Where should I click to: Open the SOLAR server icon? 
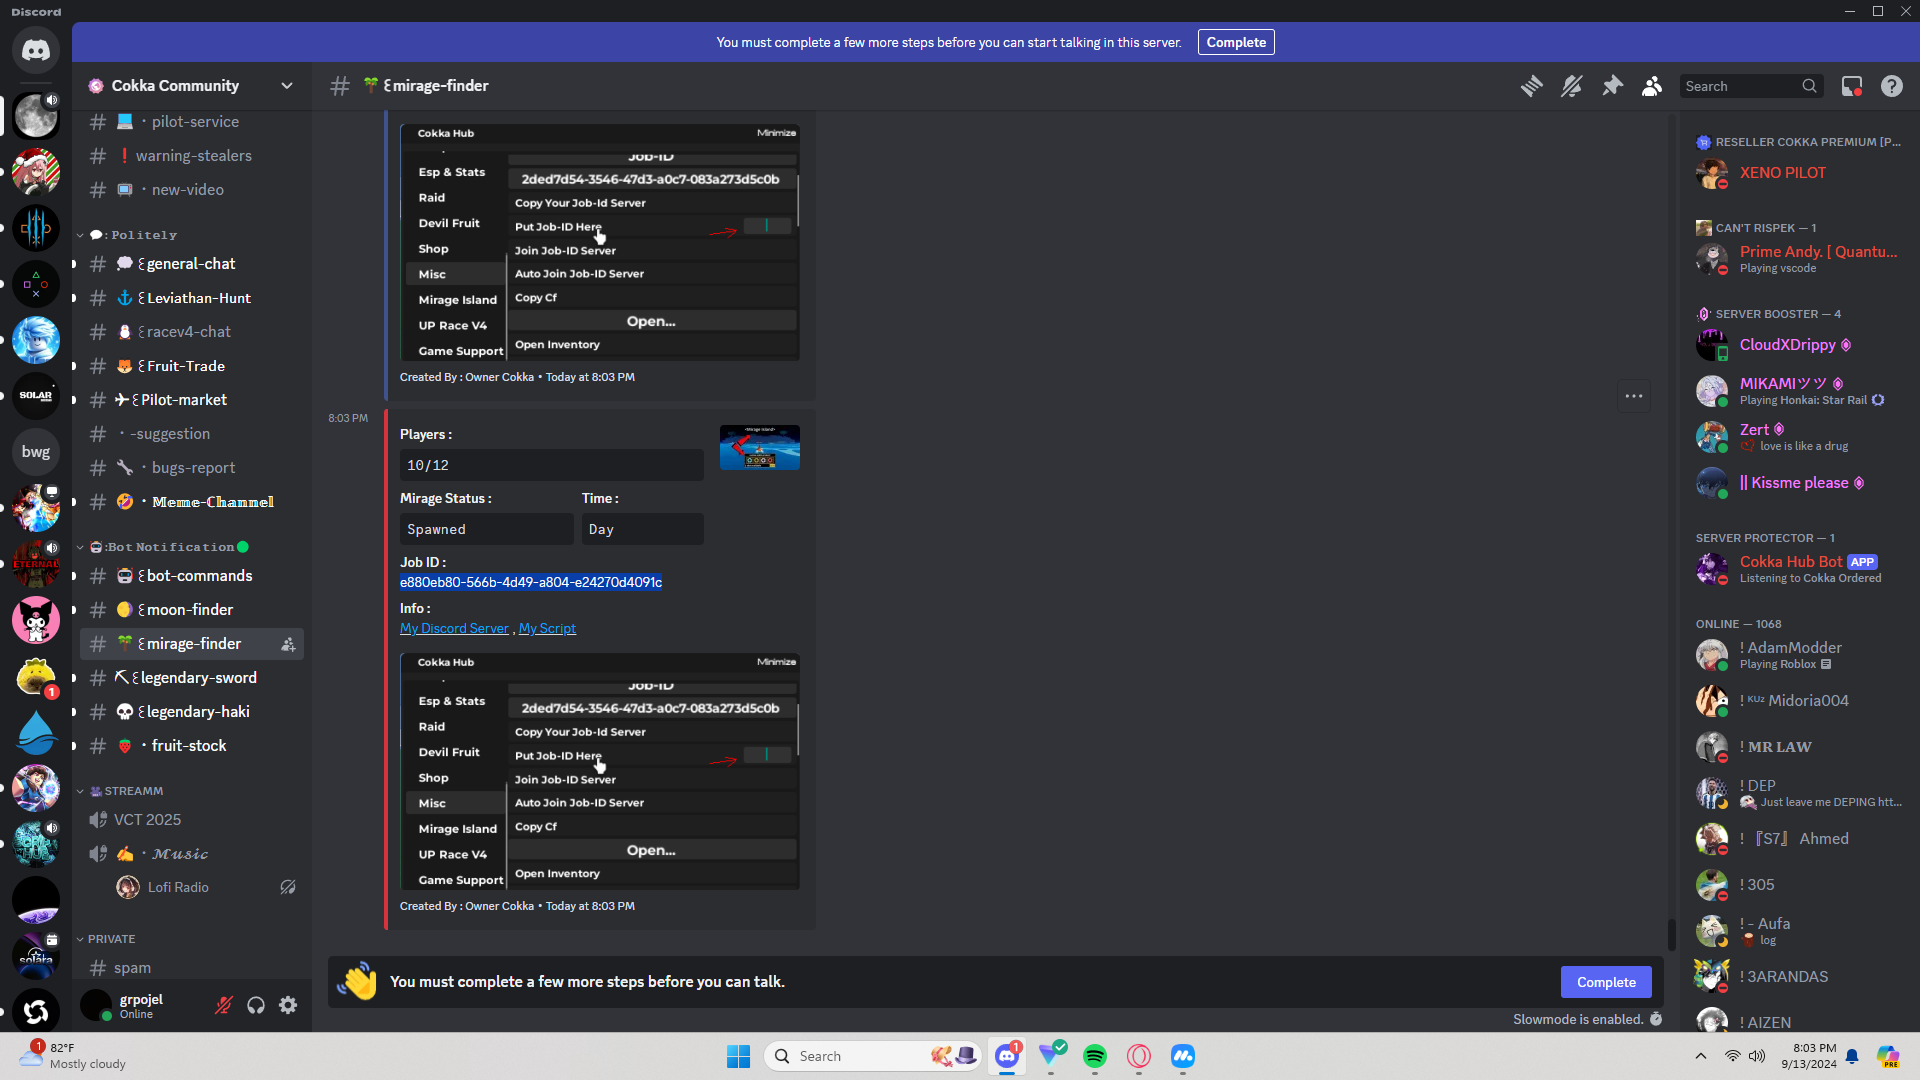pyautogui.click(x=36, y=396)
